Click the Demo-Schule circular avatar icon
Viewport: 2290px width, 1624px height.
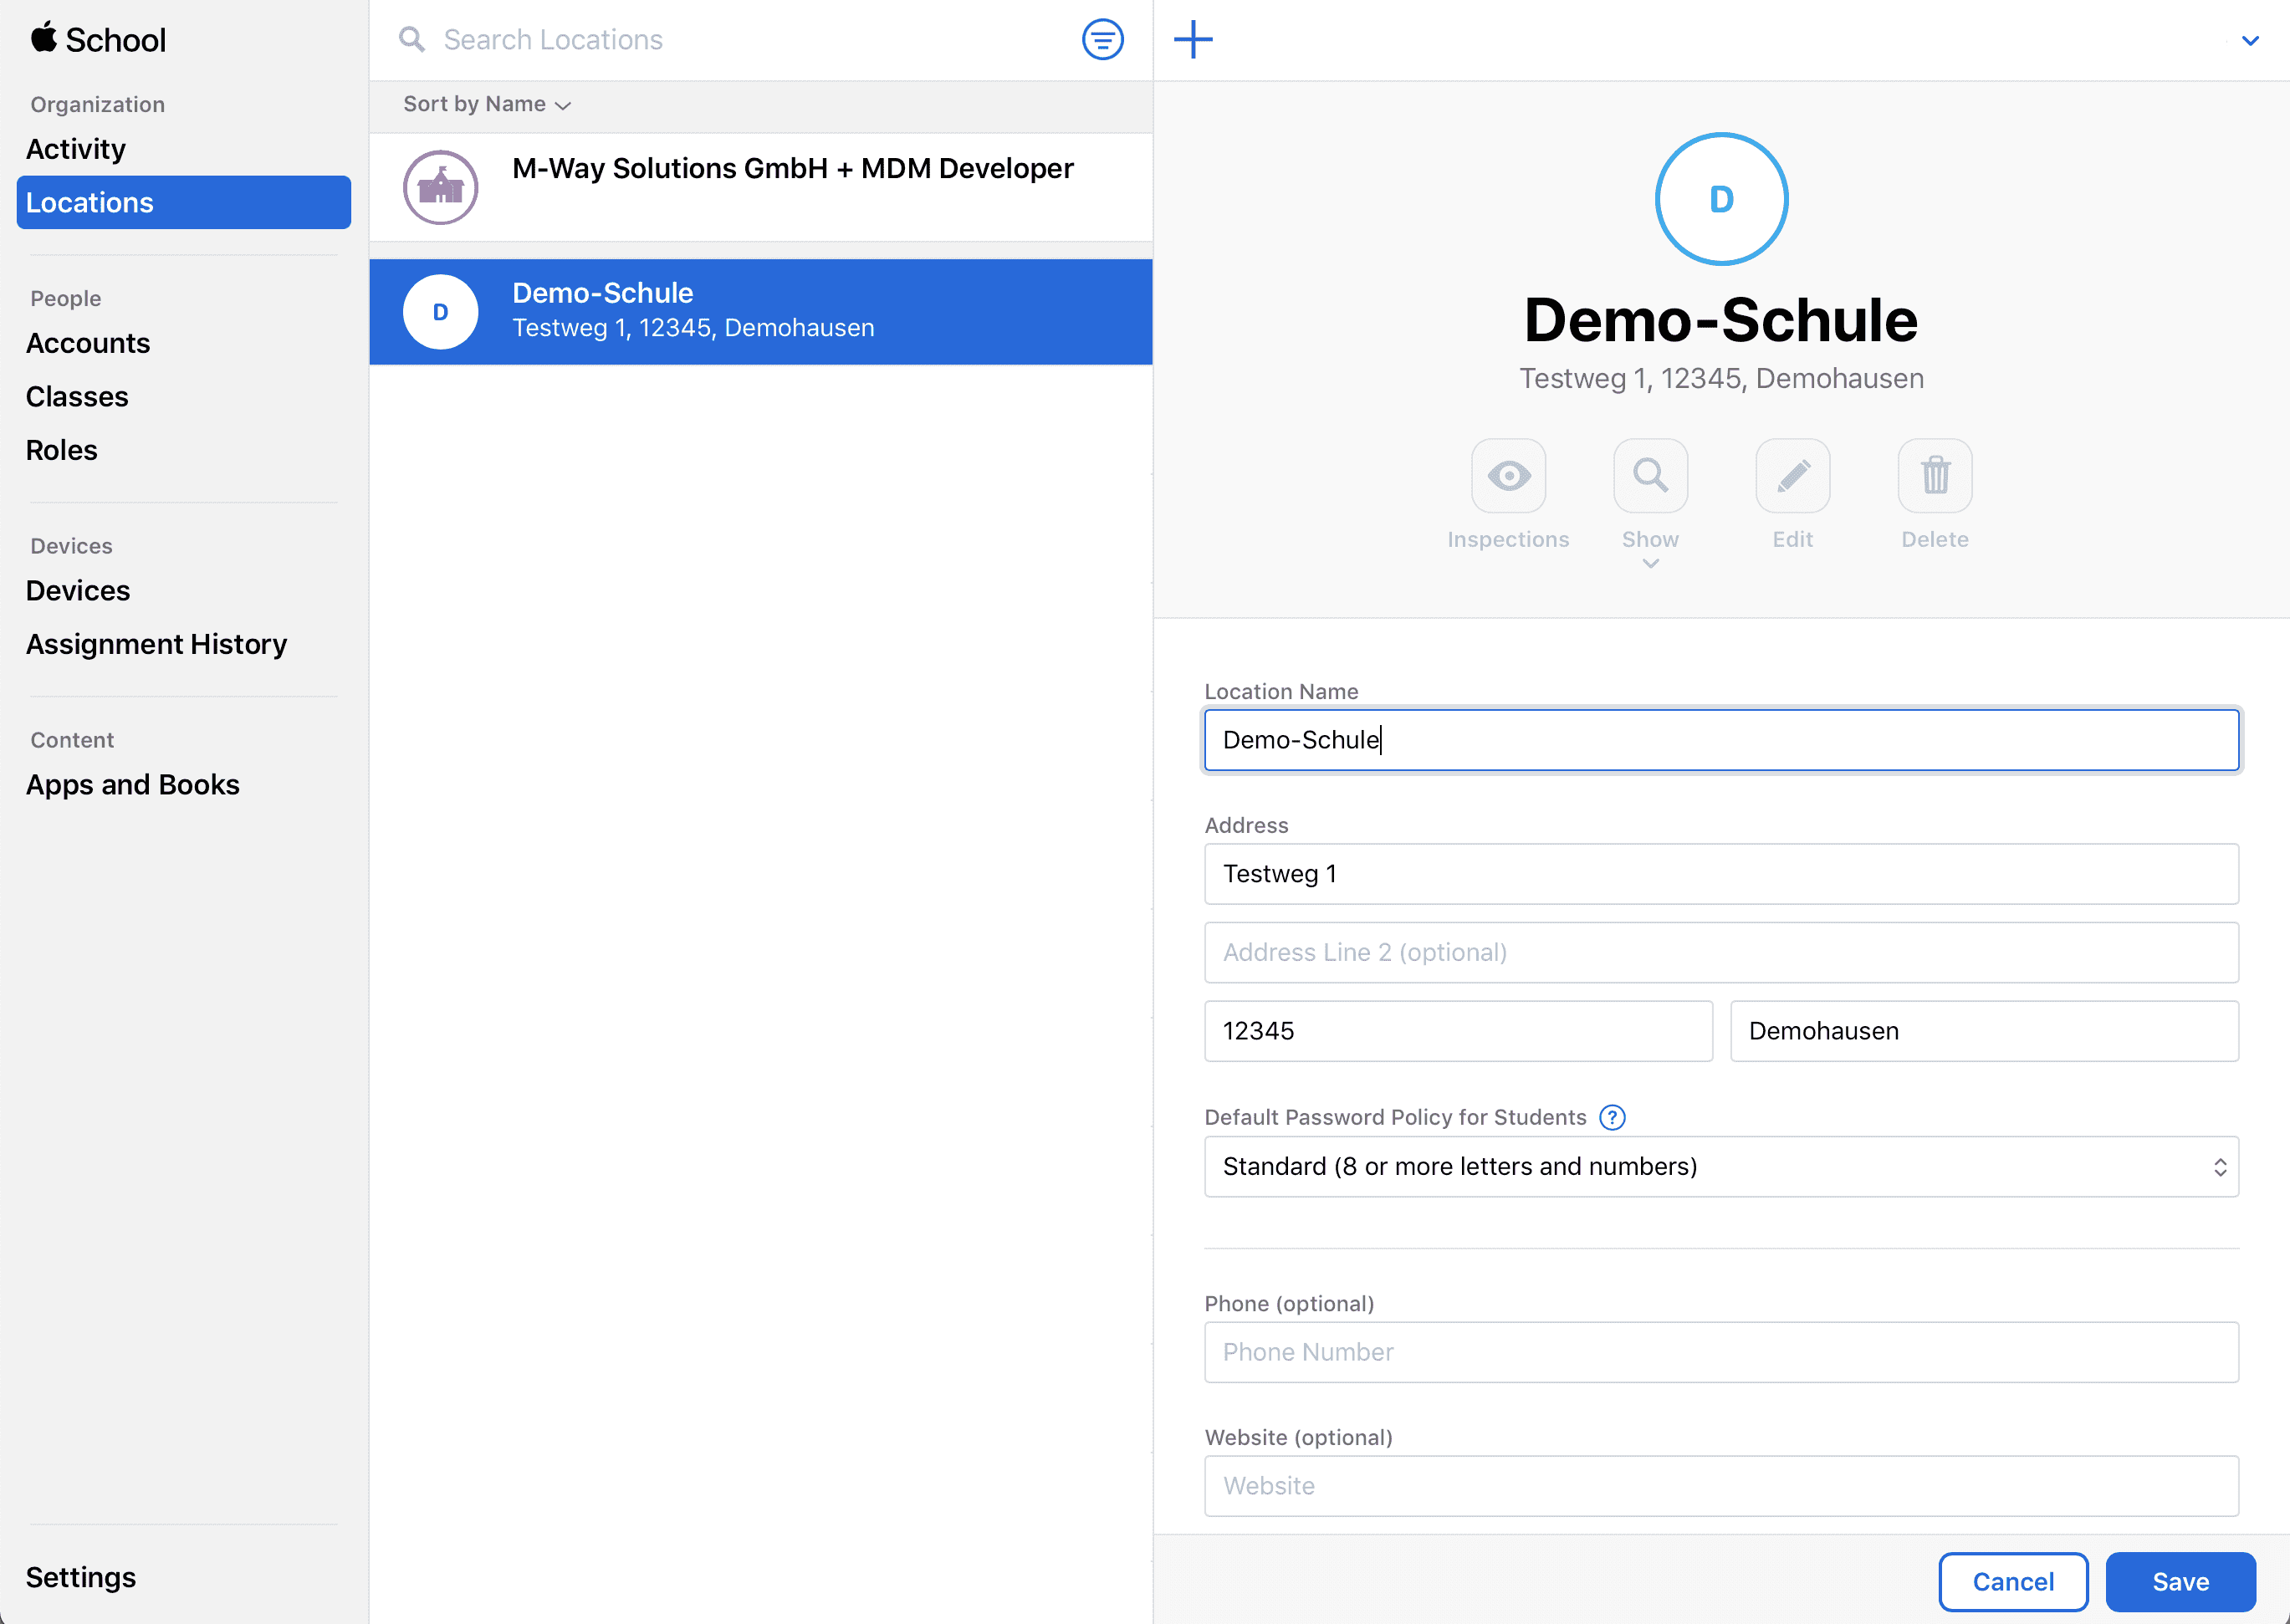1722,198
